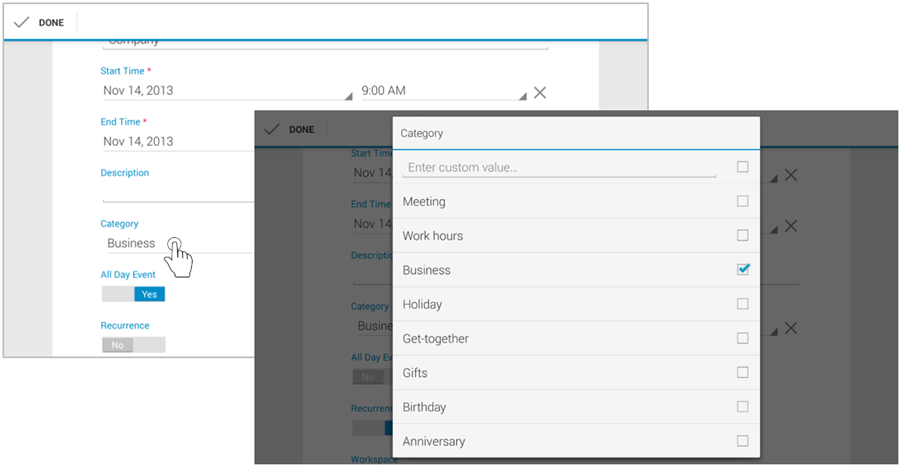Uncheck the Business category checkbox
Image resolution: width=900 pixels, height=466 pixels.
point(742,269)
